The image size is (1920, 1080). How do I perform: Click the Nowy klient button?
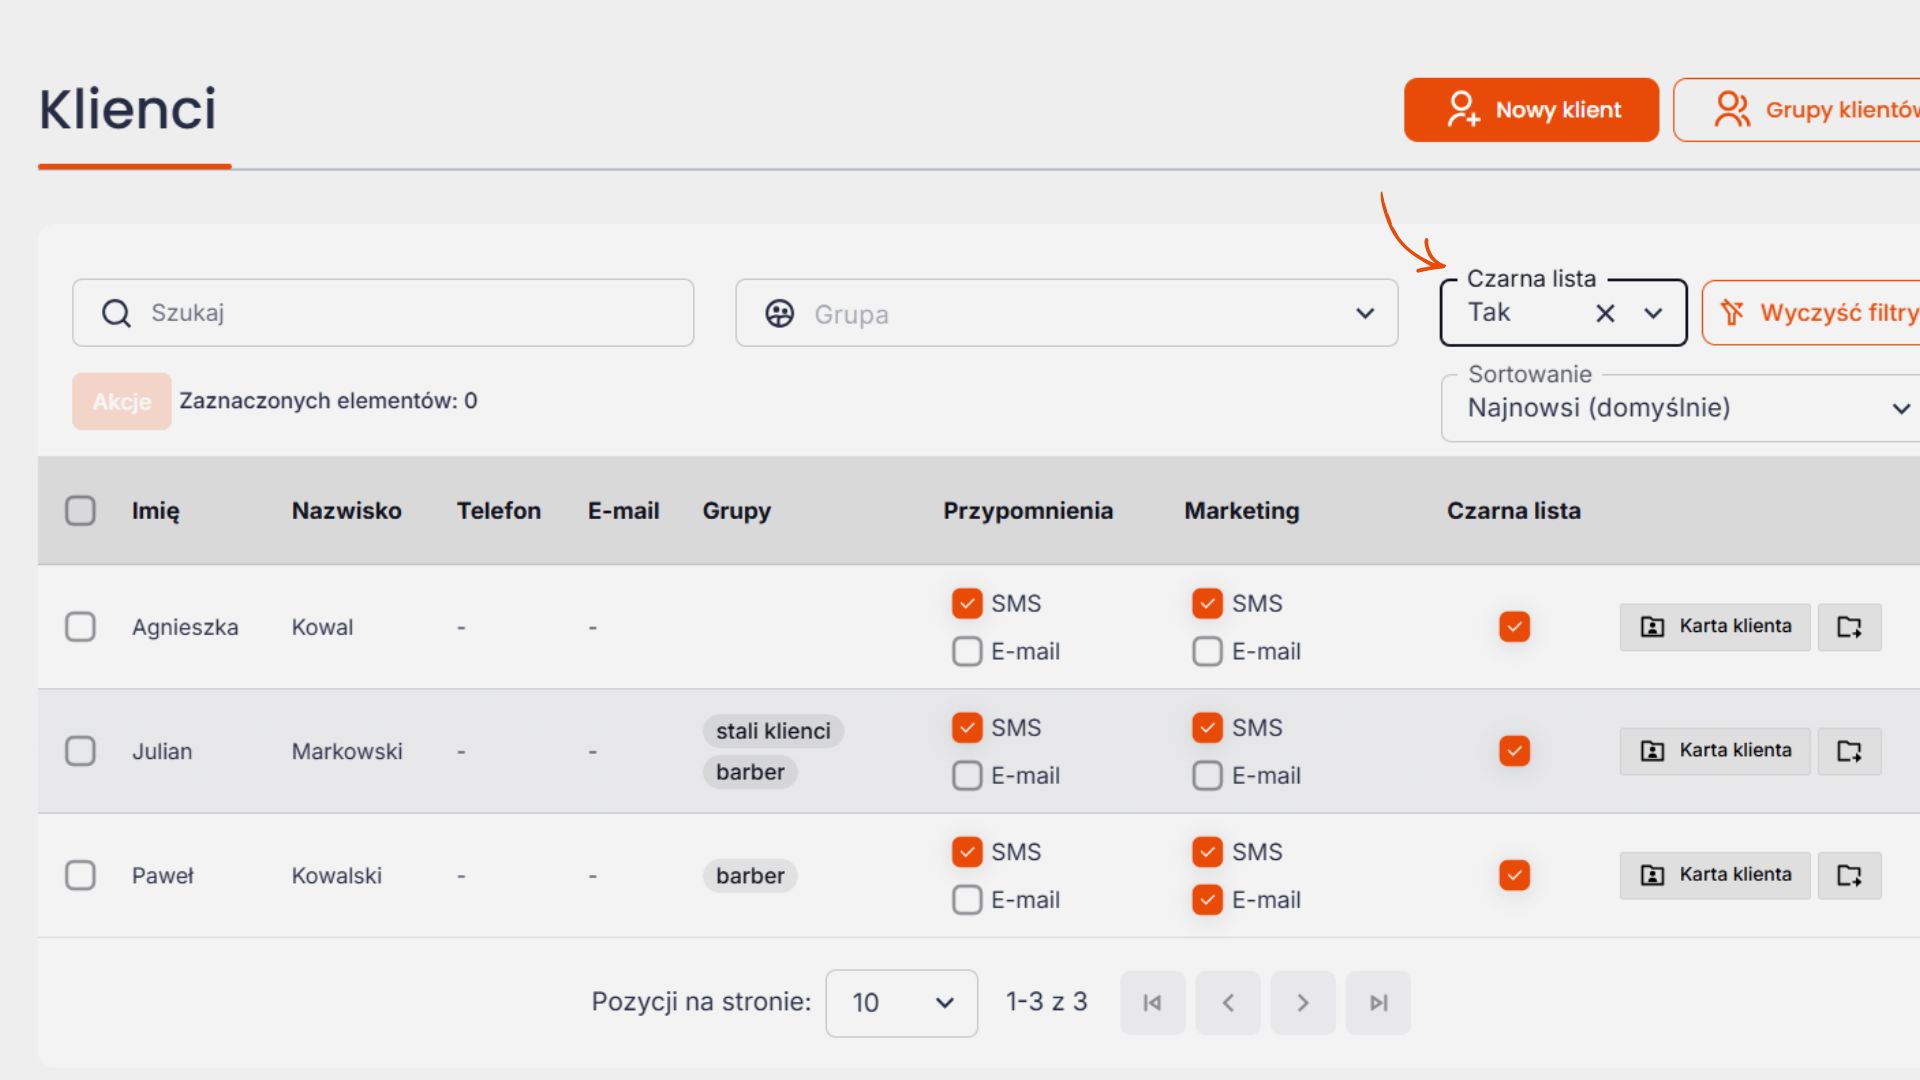pyautogui.click(x=1531, y=110)
